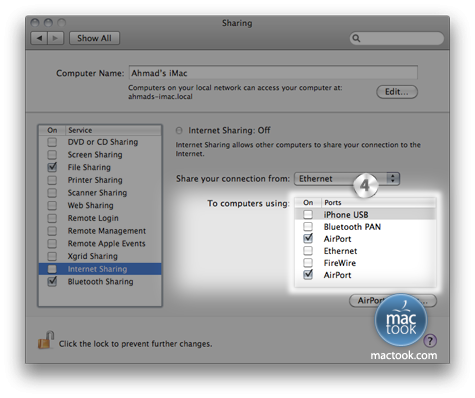Click the Show All button
Screen dimensions: 475x398
tap(94, 38)
